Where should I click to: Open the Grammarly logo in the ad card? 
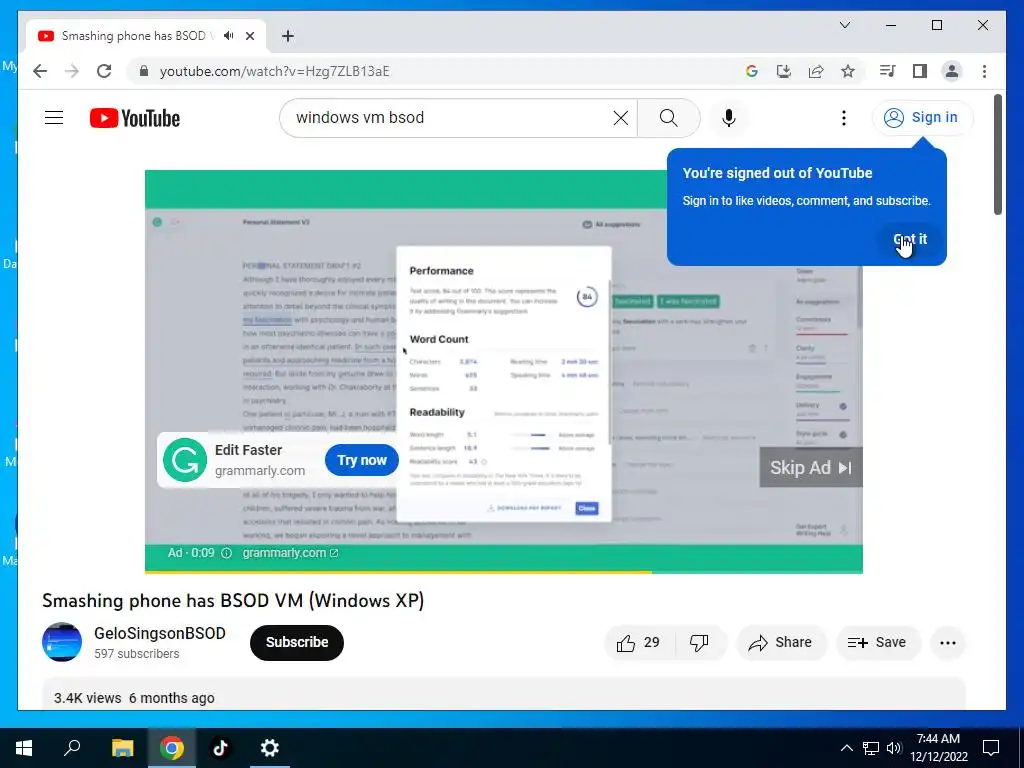click(x=185, y=460)
